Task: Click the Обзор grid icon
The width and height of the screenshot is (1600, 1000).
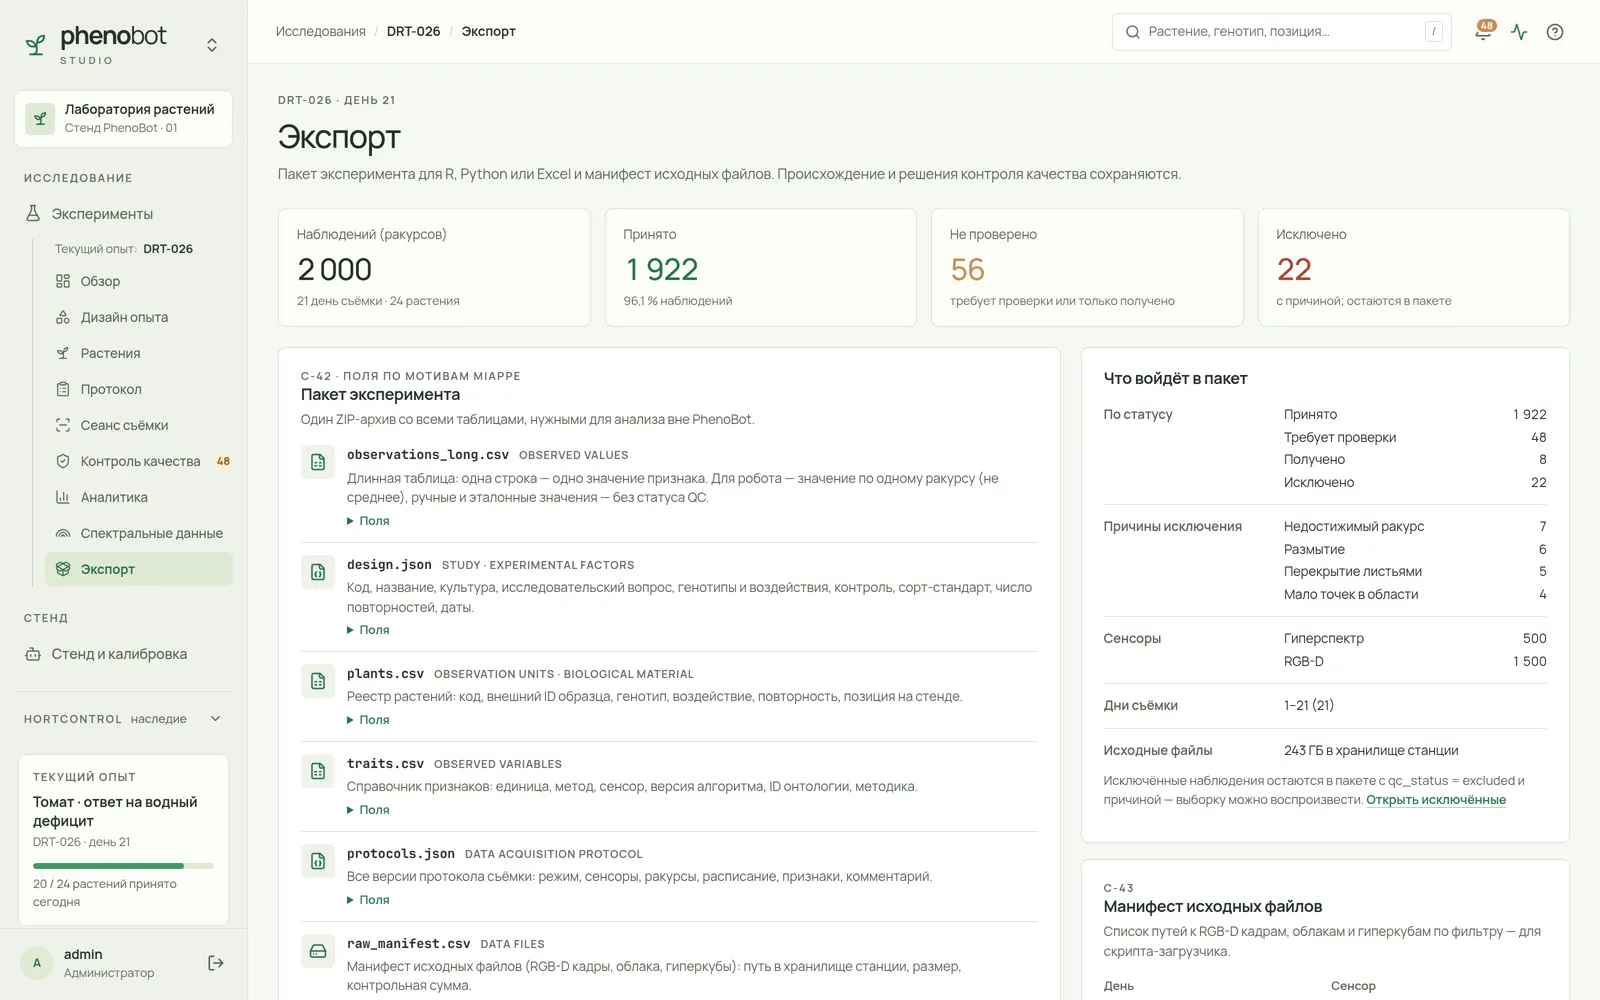Action: click(63, 281)
